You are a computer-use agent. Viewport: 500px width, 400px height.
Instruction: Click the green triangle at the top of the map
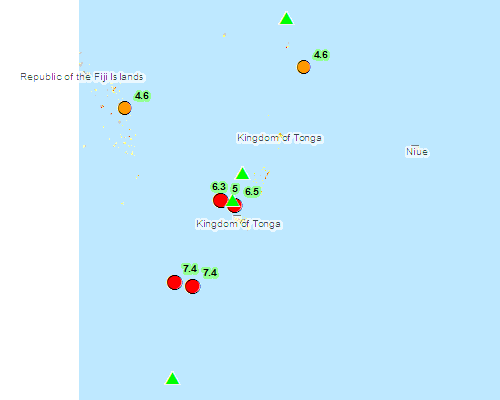point(286,19)
